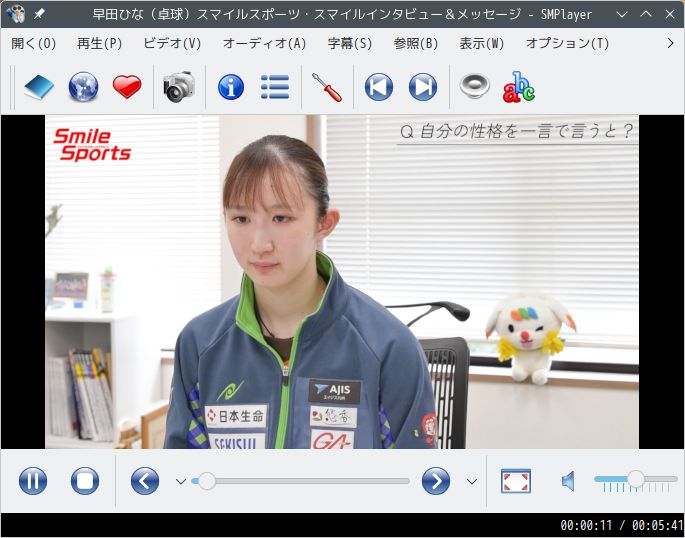Open the playlist list icon
This screenshot has height=538, width=685.
pos(275,87)
